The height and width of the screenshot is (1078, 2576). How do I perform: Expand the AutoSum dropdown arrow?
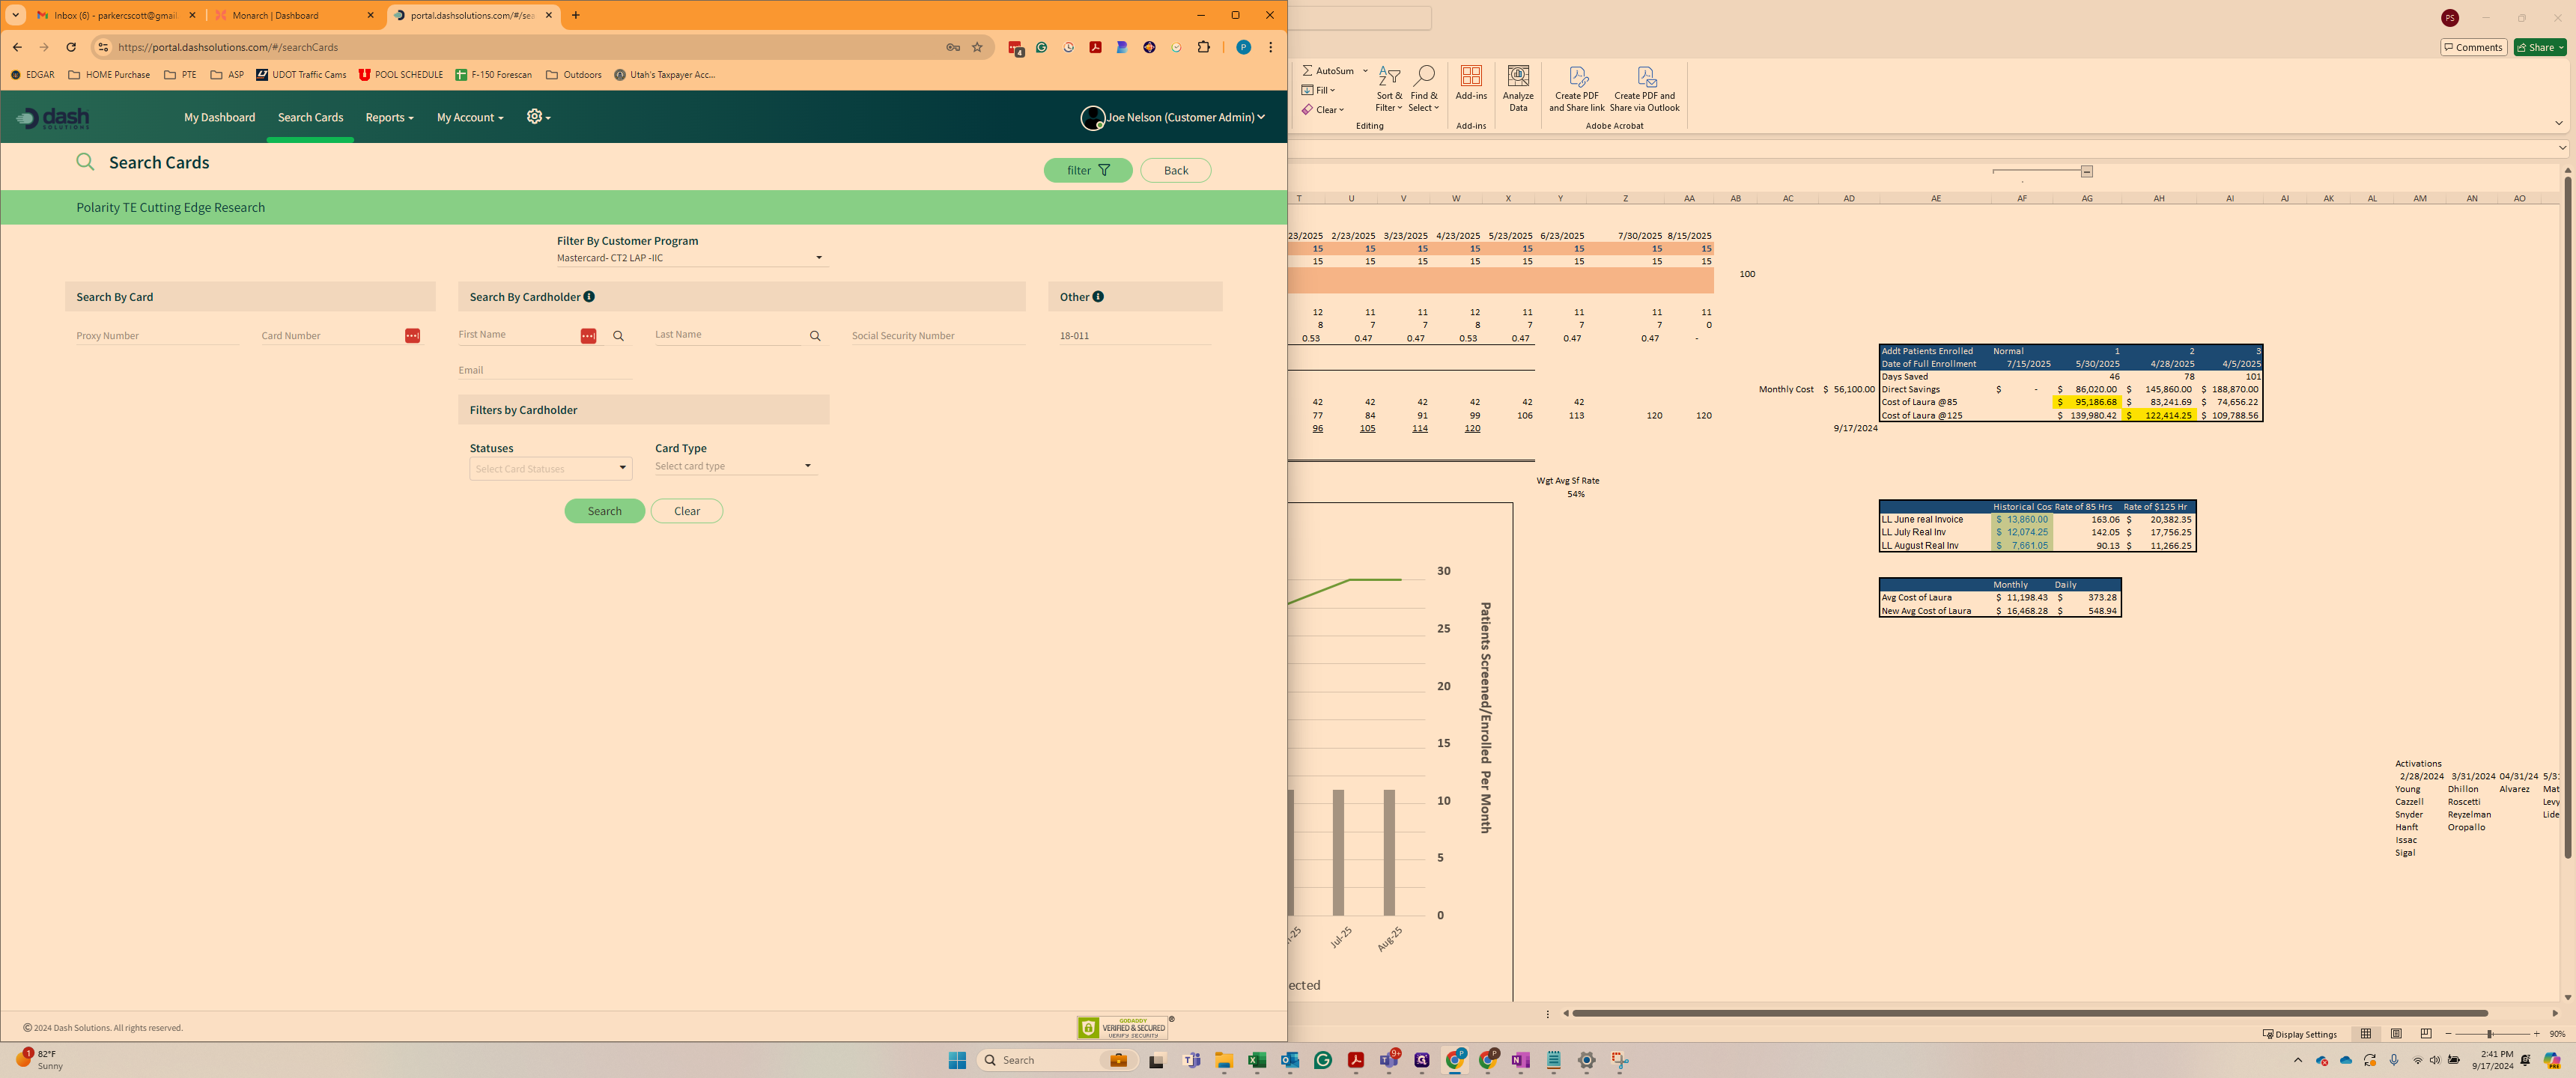(x=1365, y=71)
